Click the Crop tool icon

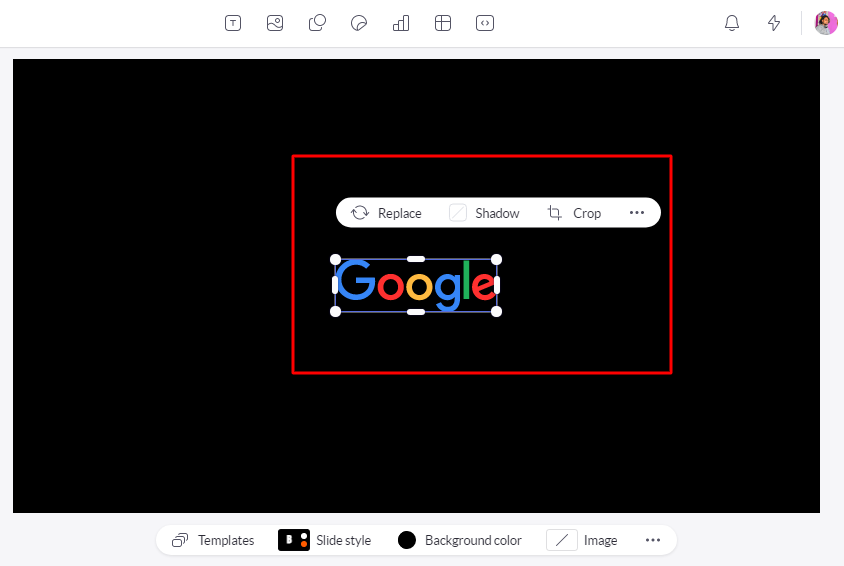(554, 213)
